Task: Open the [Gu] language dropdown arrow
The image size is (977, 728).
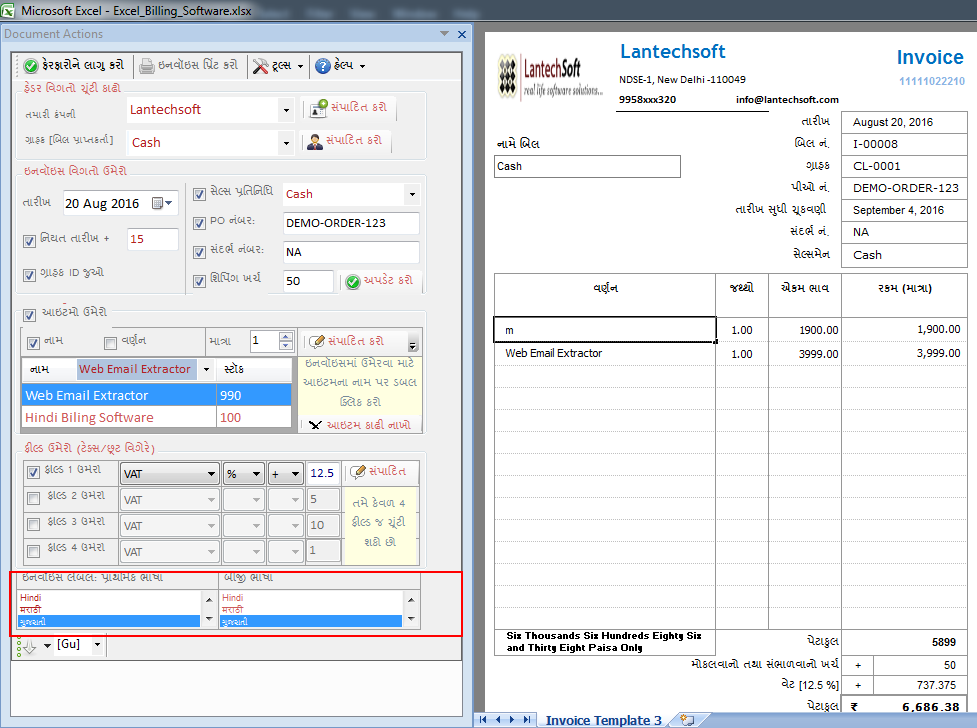Action: (97, 644)
